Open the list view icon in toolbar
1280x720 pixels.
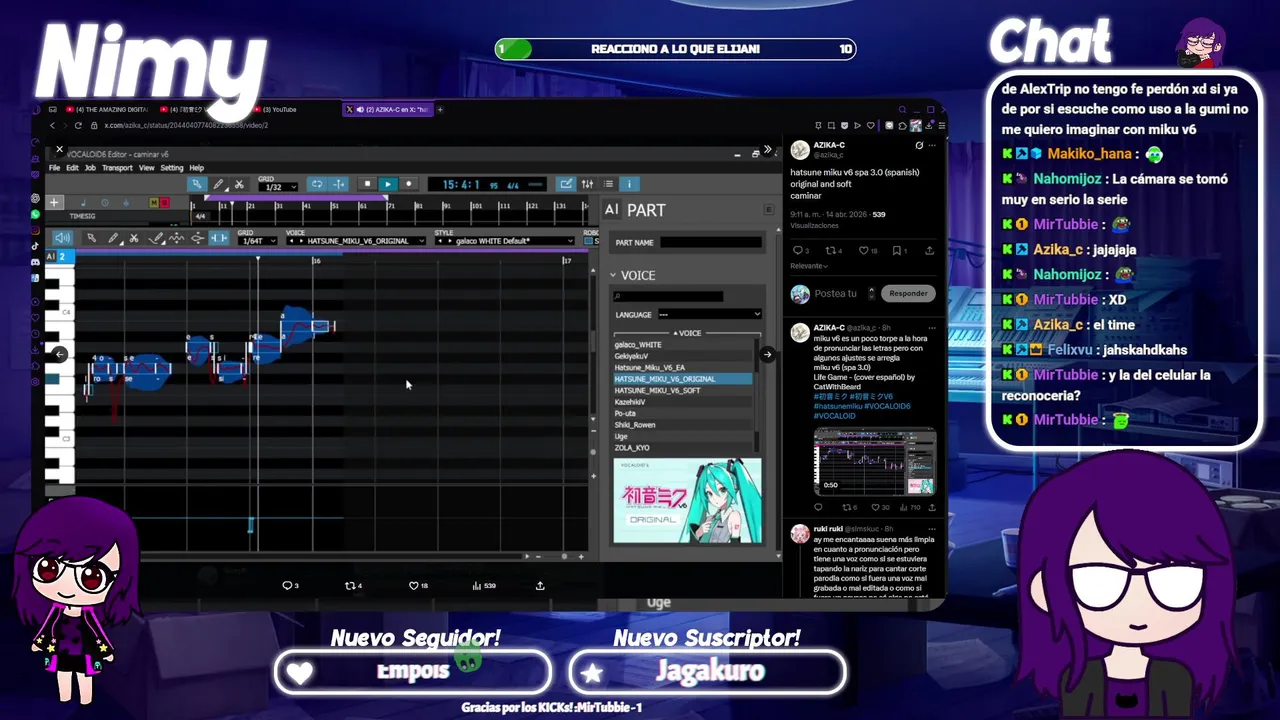(608, 184)
